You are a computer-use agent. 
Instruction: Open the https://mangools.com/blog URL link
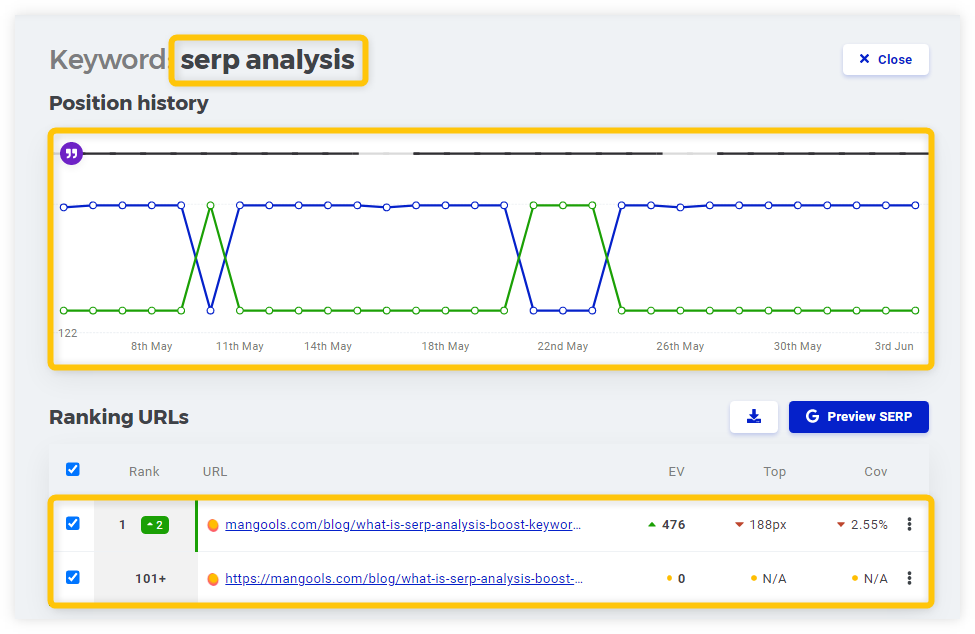404,579
